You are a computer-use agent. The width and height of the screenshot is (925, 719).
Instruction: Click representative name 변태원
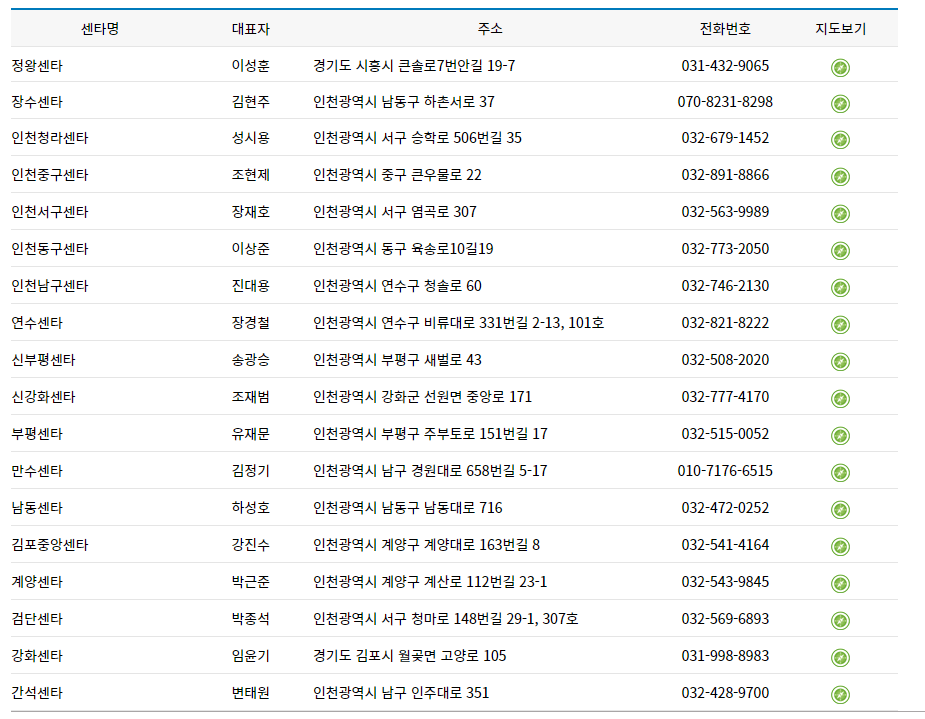click(251, 692)
